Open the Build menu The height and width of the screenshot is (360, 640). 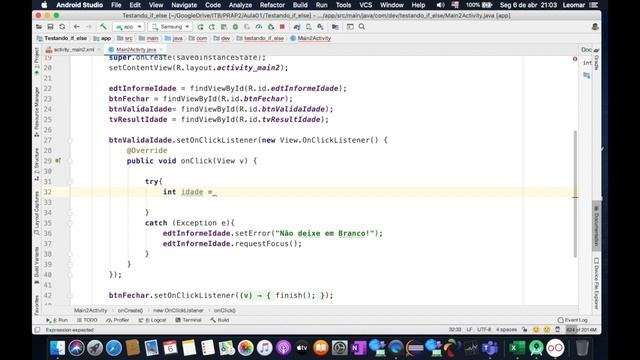[x=300, y=5]
